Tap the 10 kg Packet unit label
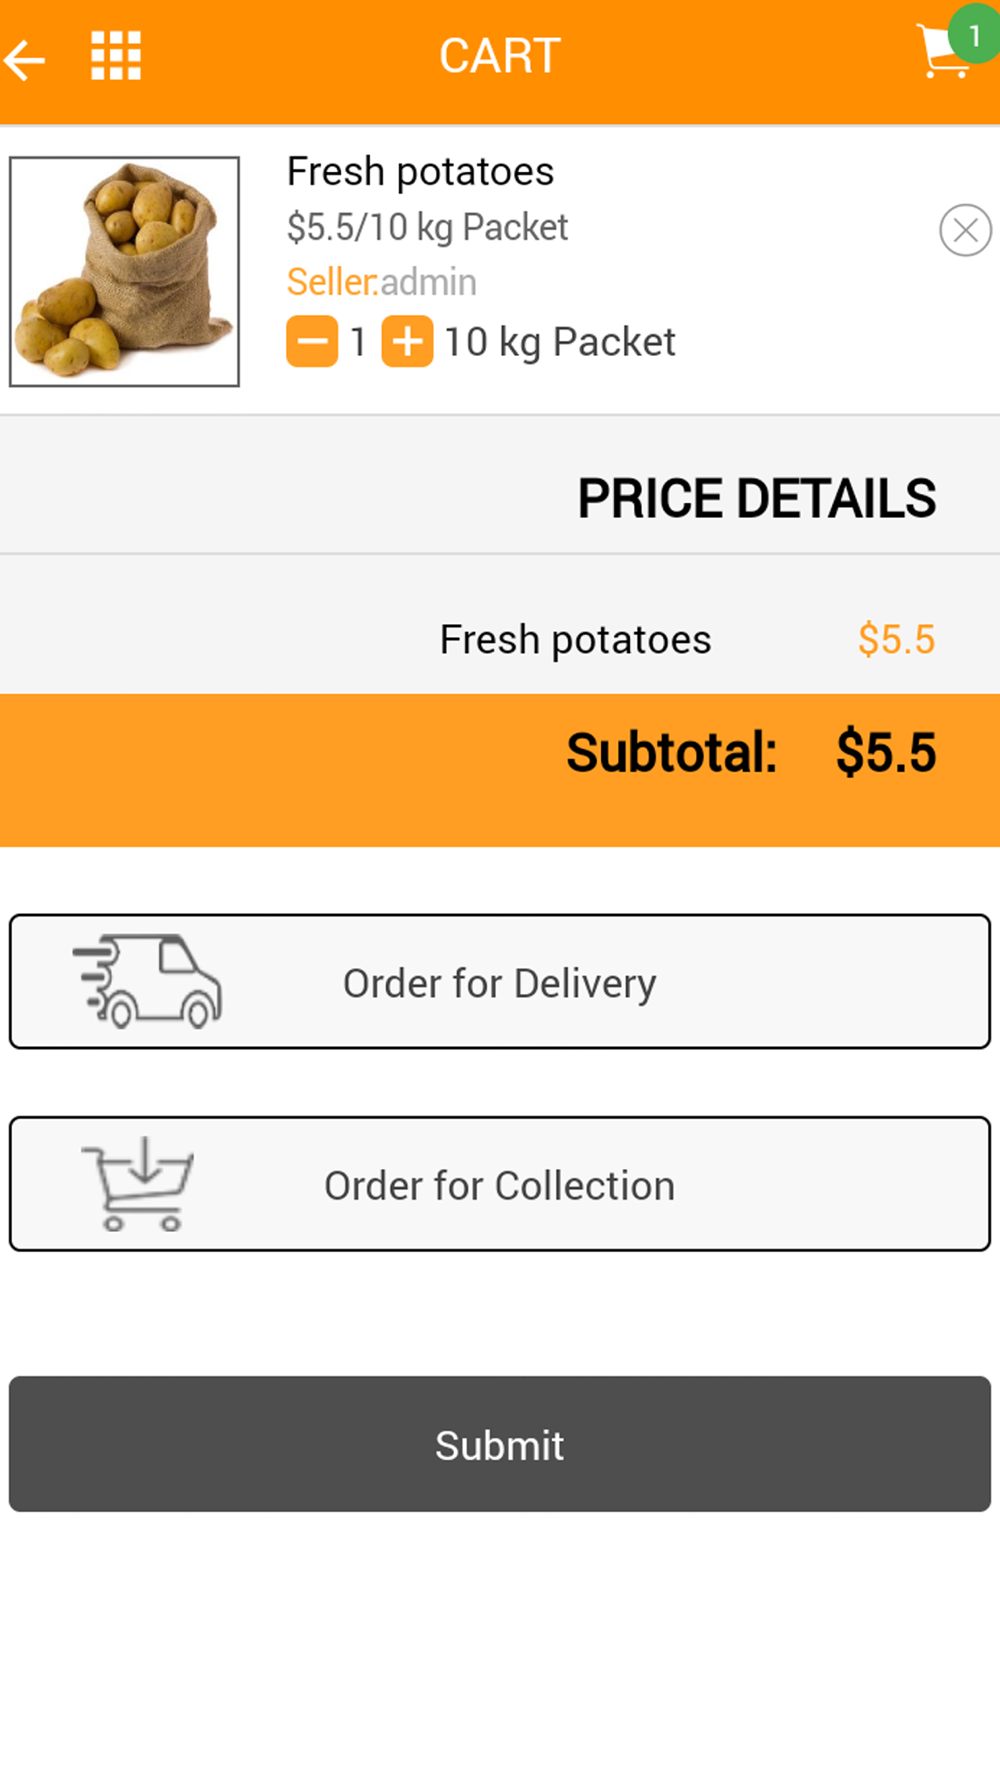 [560, 342]
